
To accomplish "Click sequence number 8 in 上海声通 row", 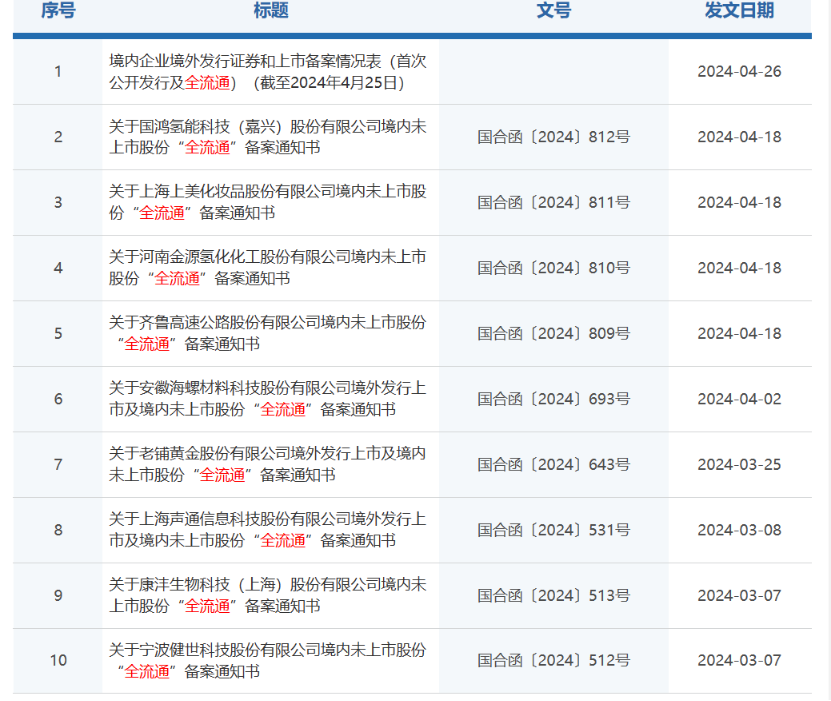I will (58, 530).
